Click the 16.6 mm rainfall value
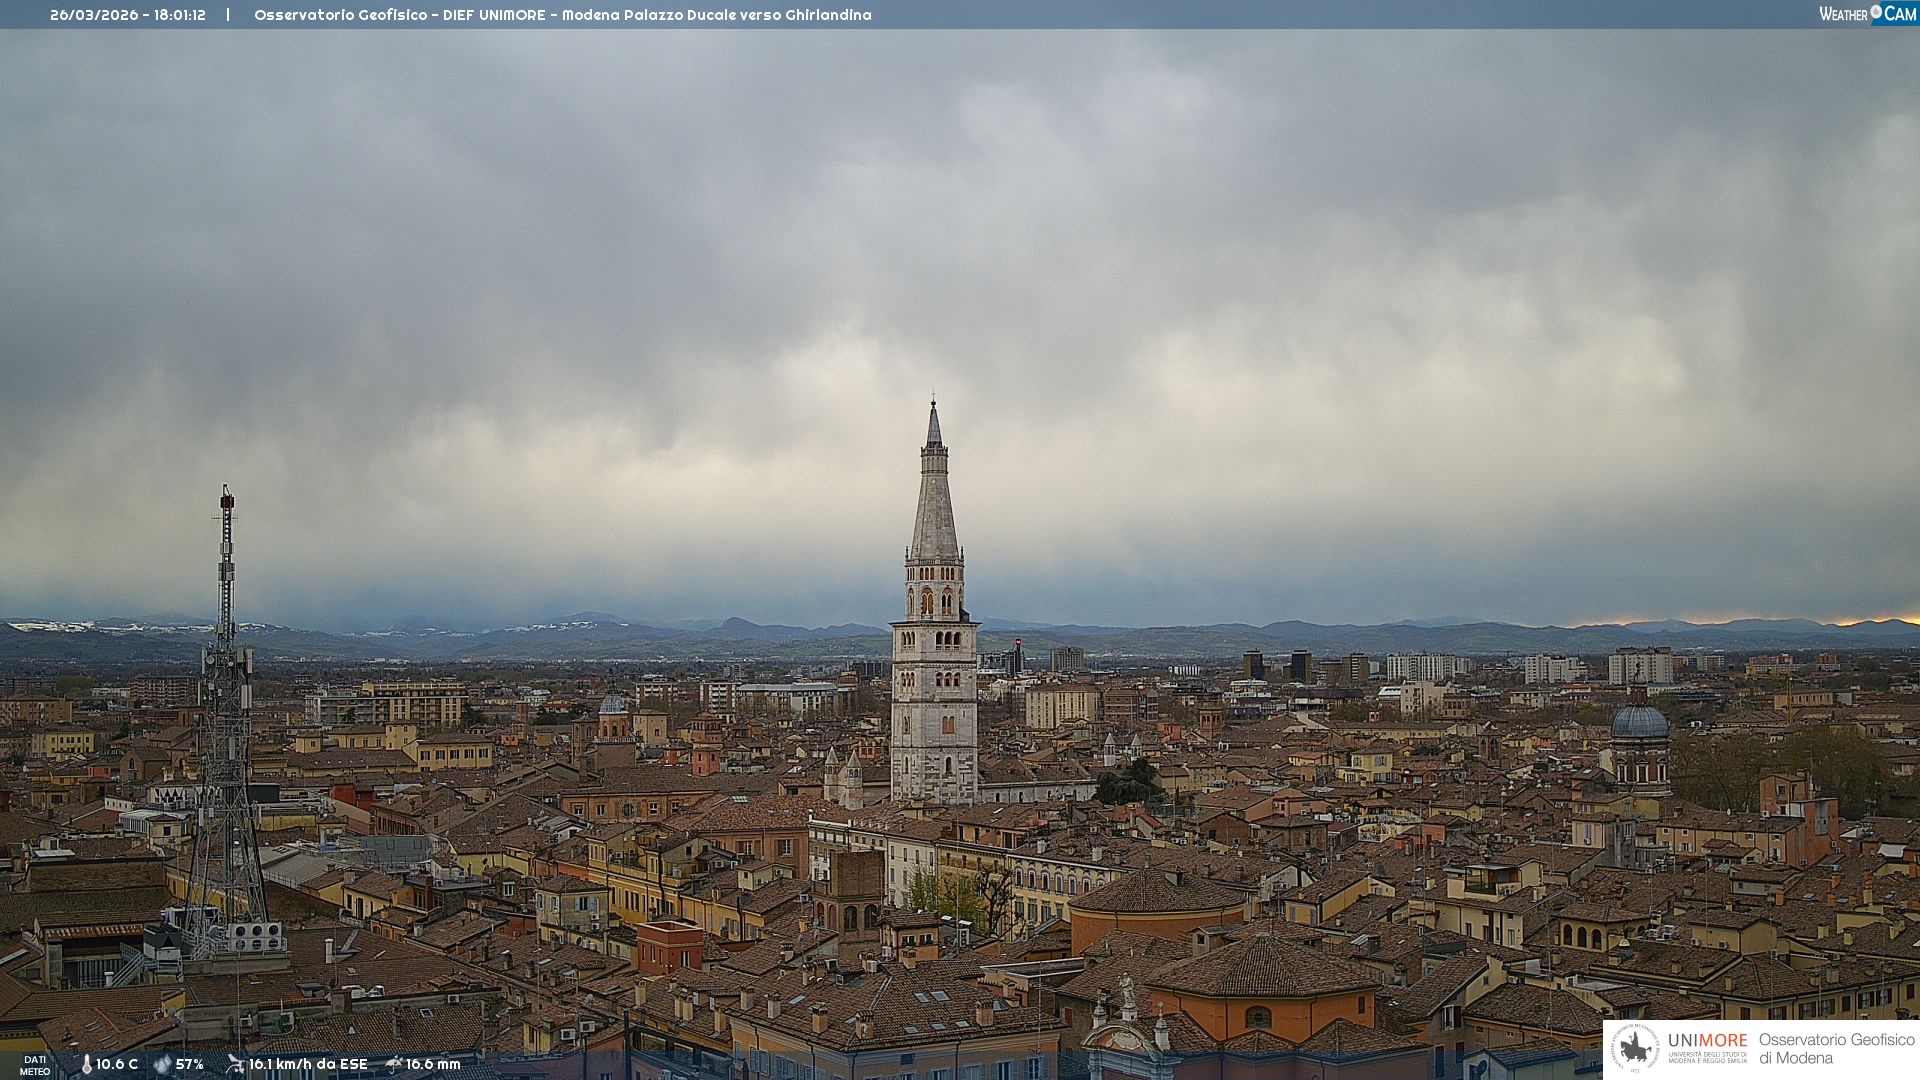This screenshot has height=1080, width=1920. click(x=433, y=1064)
